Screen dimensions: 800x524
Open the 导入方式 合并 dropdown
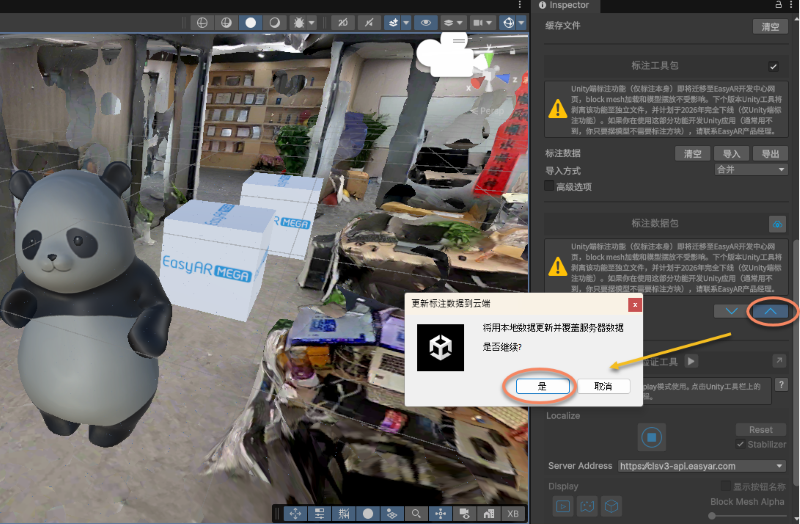[x=751, y=169]
